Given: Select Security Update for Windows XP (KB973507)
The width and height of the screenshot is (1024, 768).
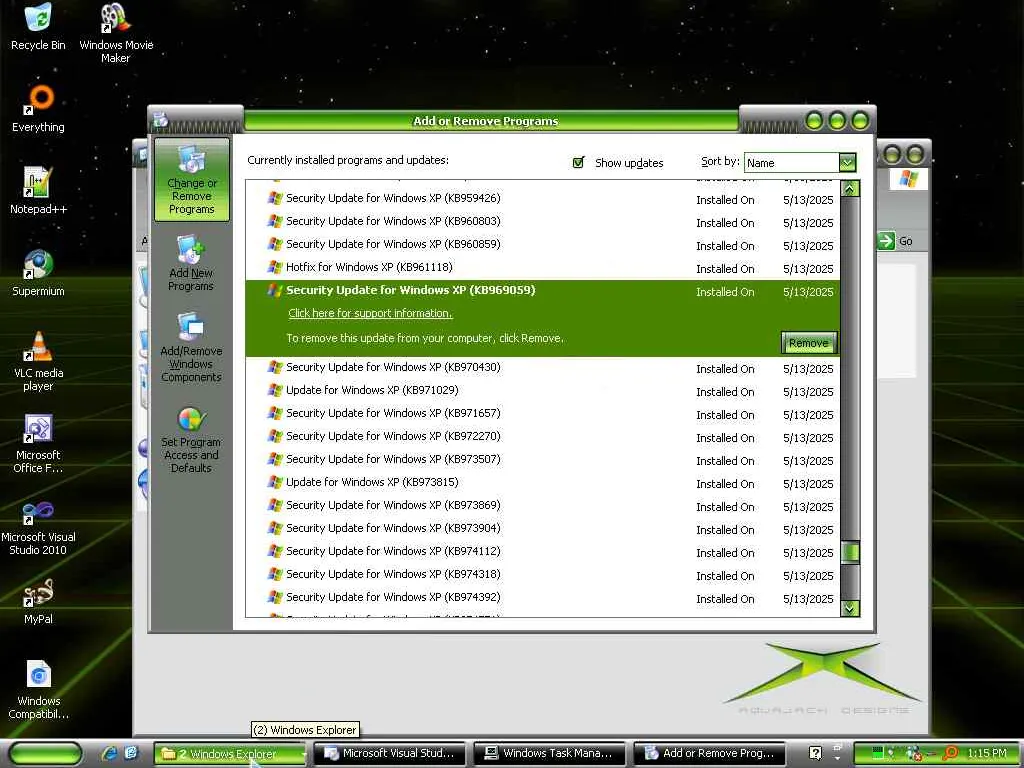Looking at the screenshot, I should click(542, 459).
